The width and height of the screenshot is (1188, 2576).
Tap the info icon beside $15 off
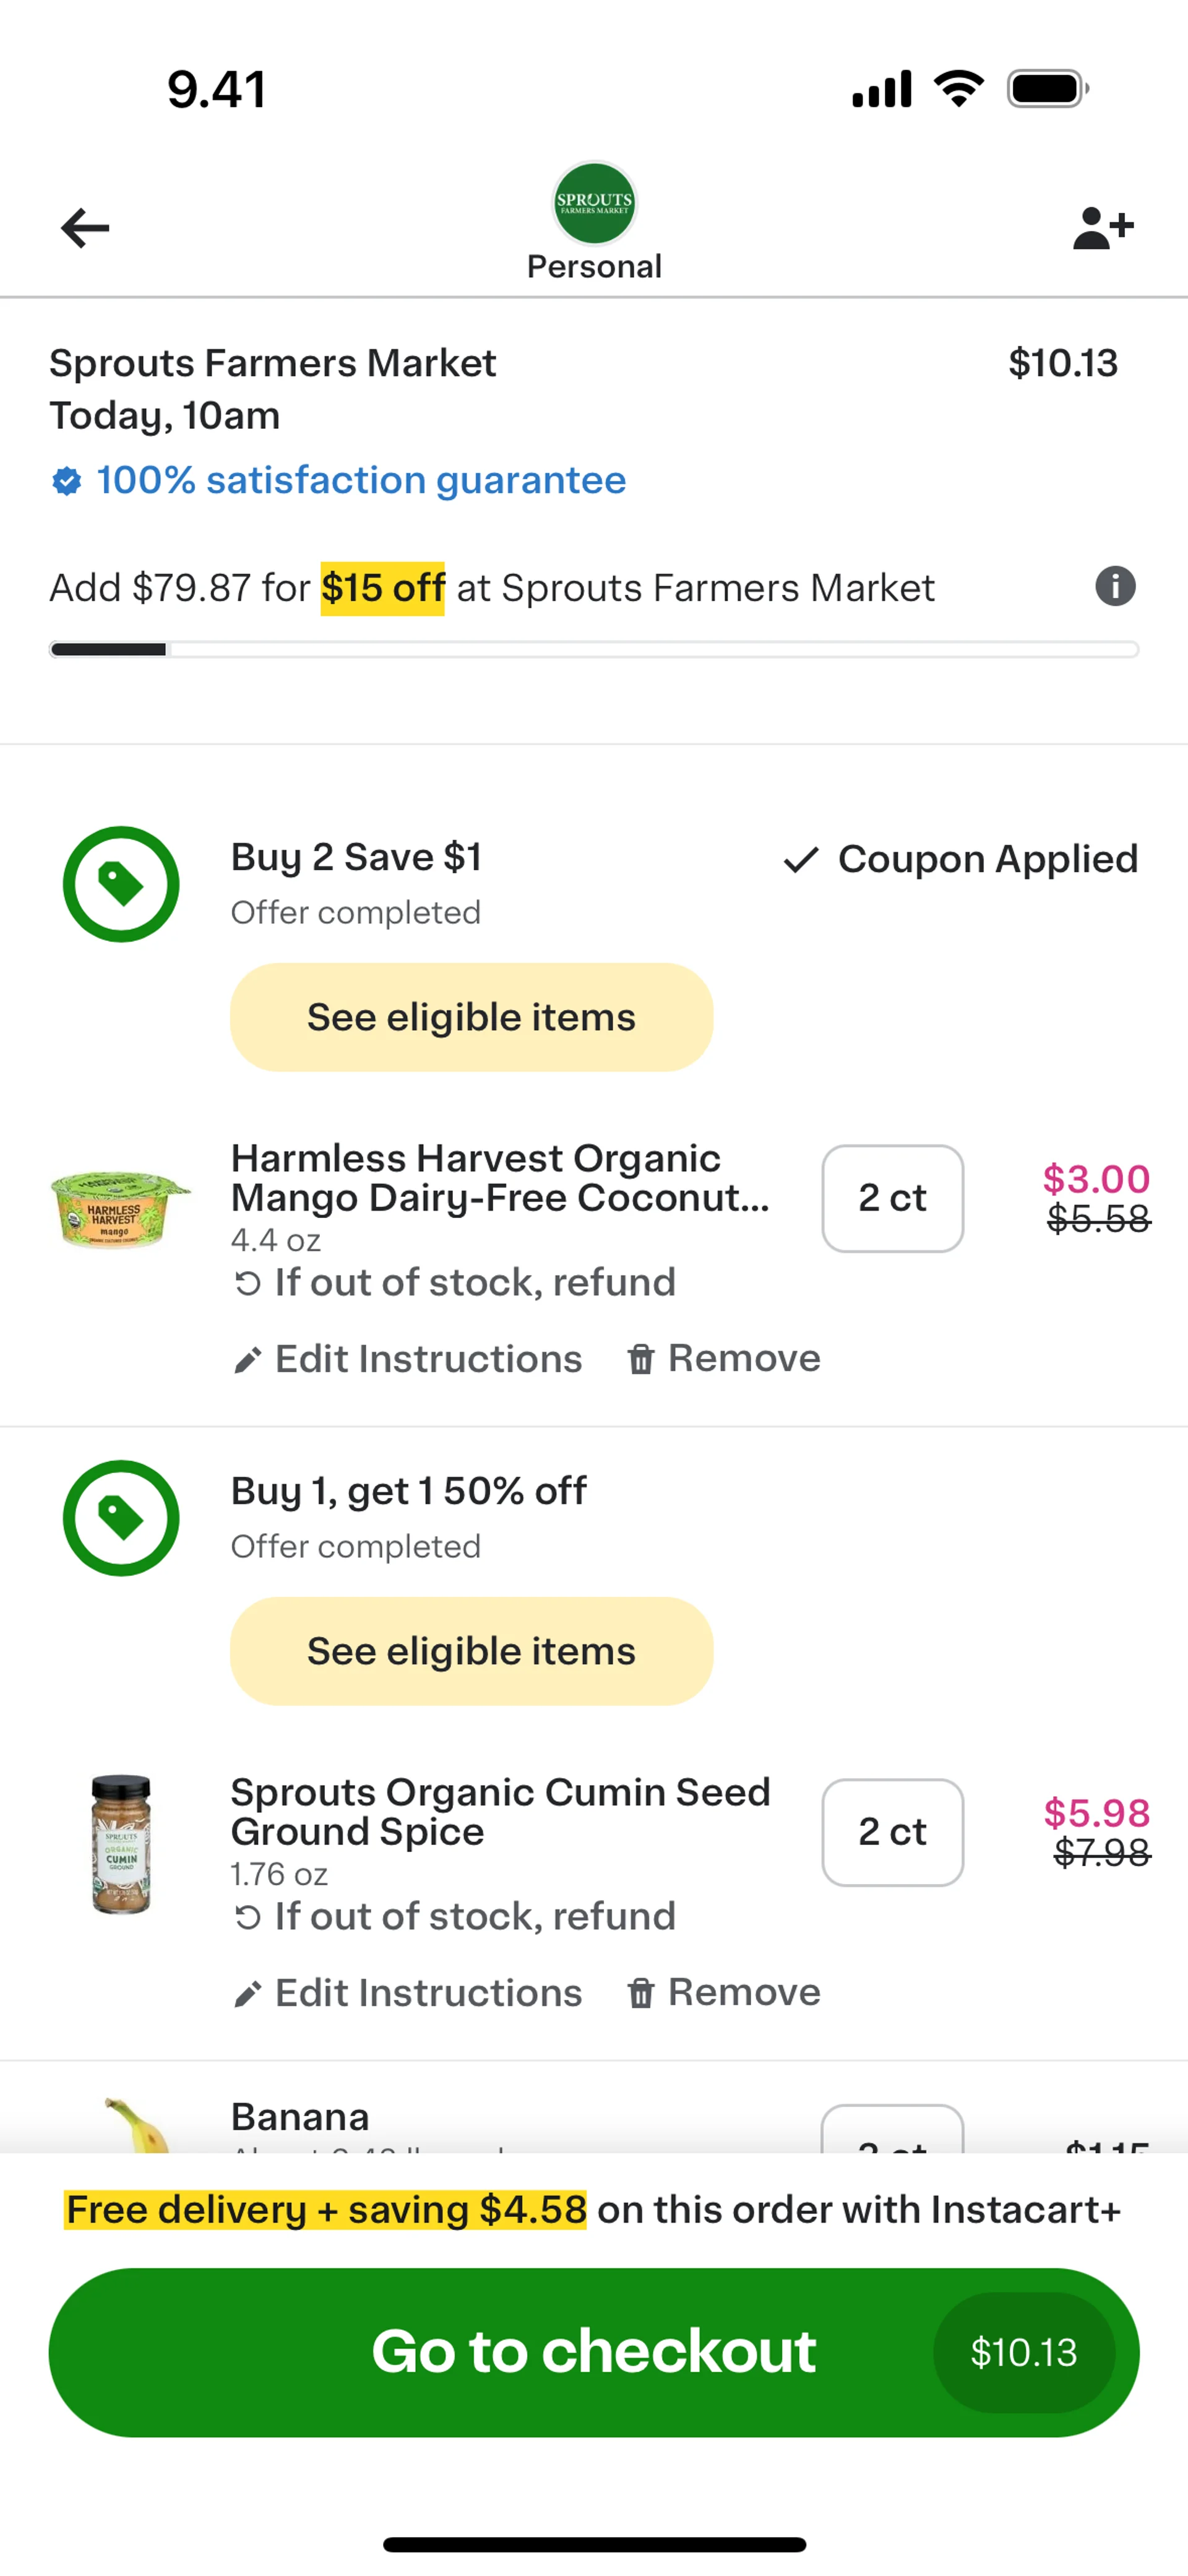click(1115, 586)
